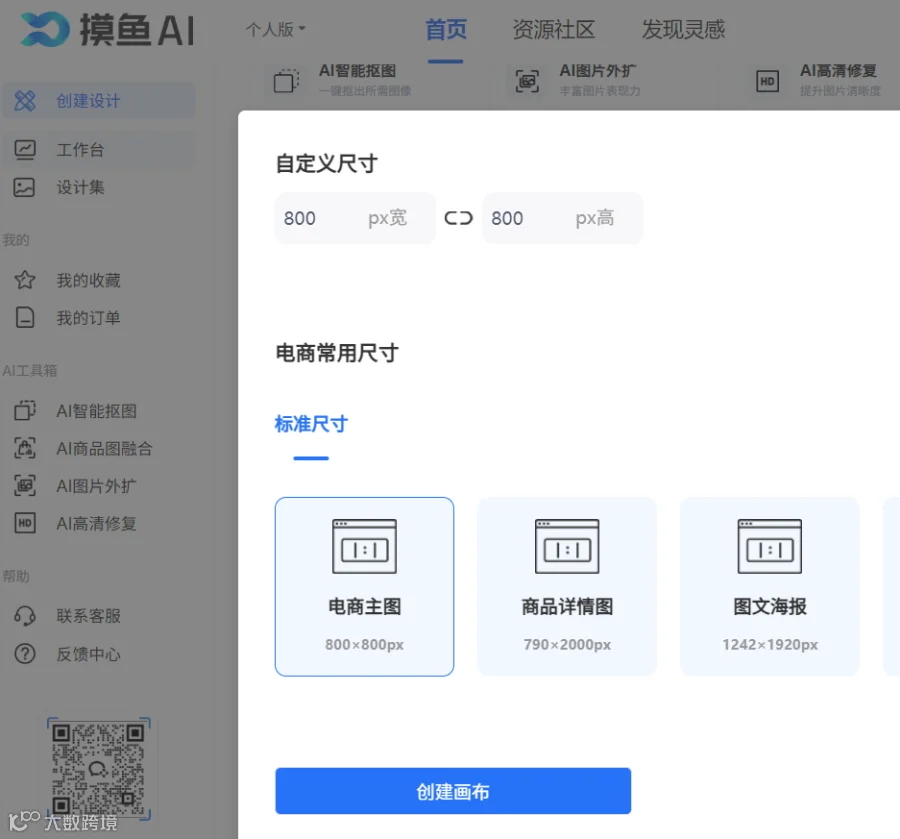The image size is (900, 839).
Task: Click the headset icon for 联系客服
Action: click(x=25, y=616)
